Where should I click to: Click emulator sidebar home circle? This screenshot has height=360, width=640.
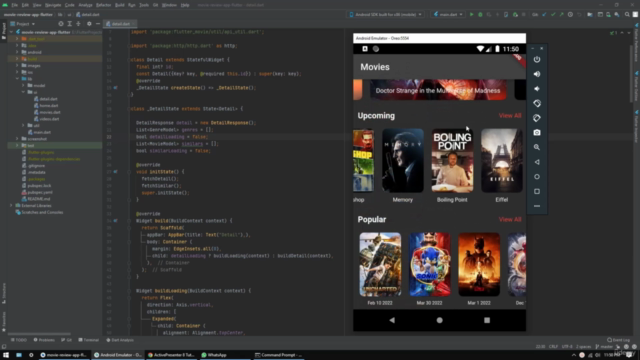(537, 177)
